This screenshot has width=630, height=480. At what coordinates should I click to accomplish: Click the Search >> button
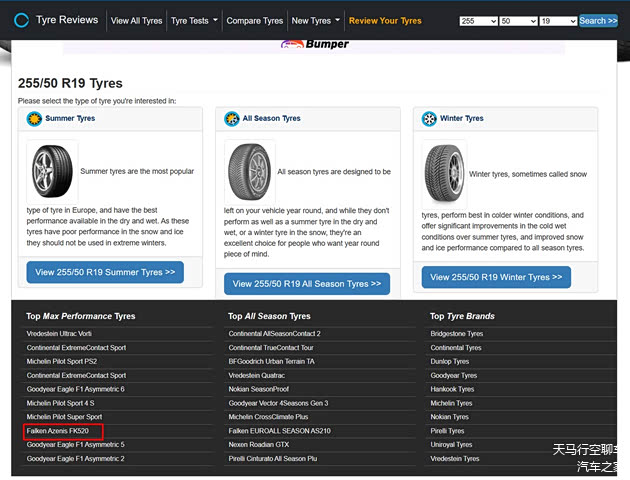[x=598, y=21]
